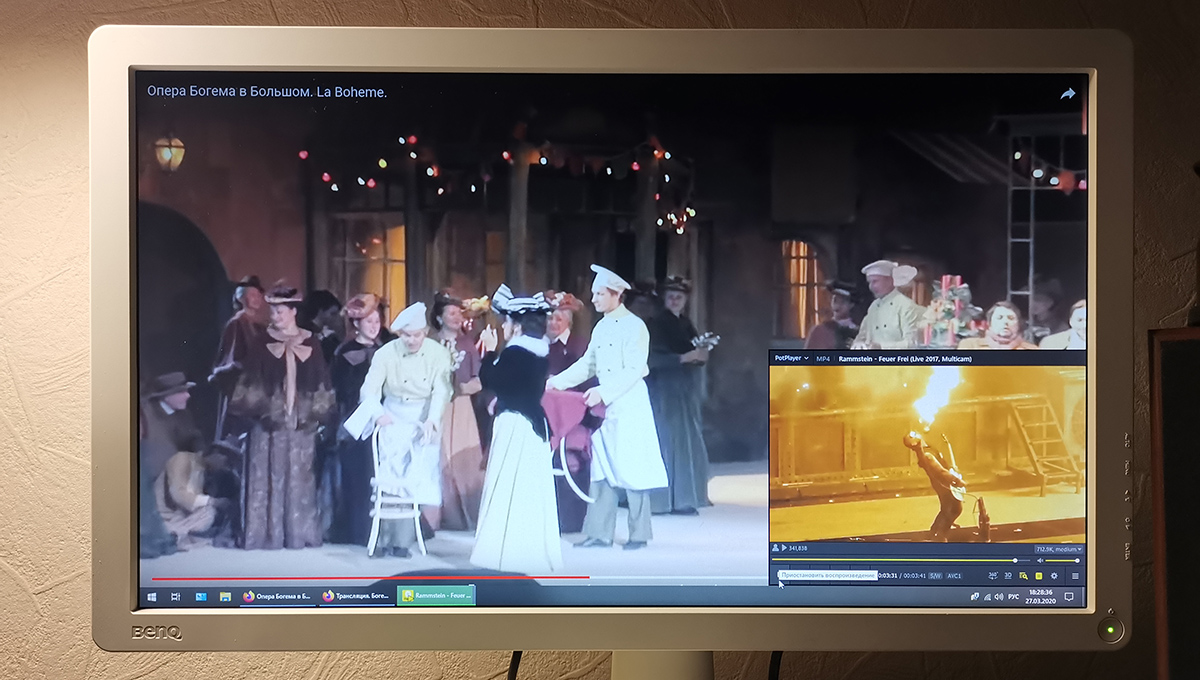Mute the PotPlayer speaker icon
Screen dimensions: 1200x680
pos(1040,561)
